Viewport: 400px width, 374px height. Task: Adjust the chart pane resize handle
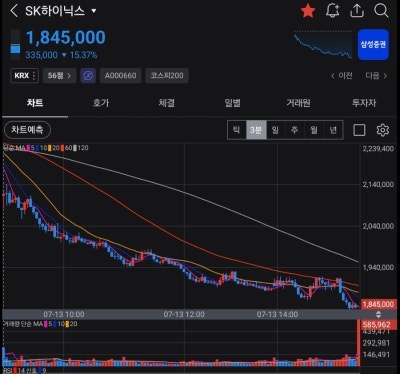pos(378,314)
